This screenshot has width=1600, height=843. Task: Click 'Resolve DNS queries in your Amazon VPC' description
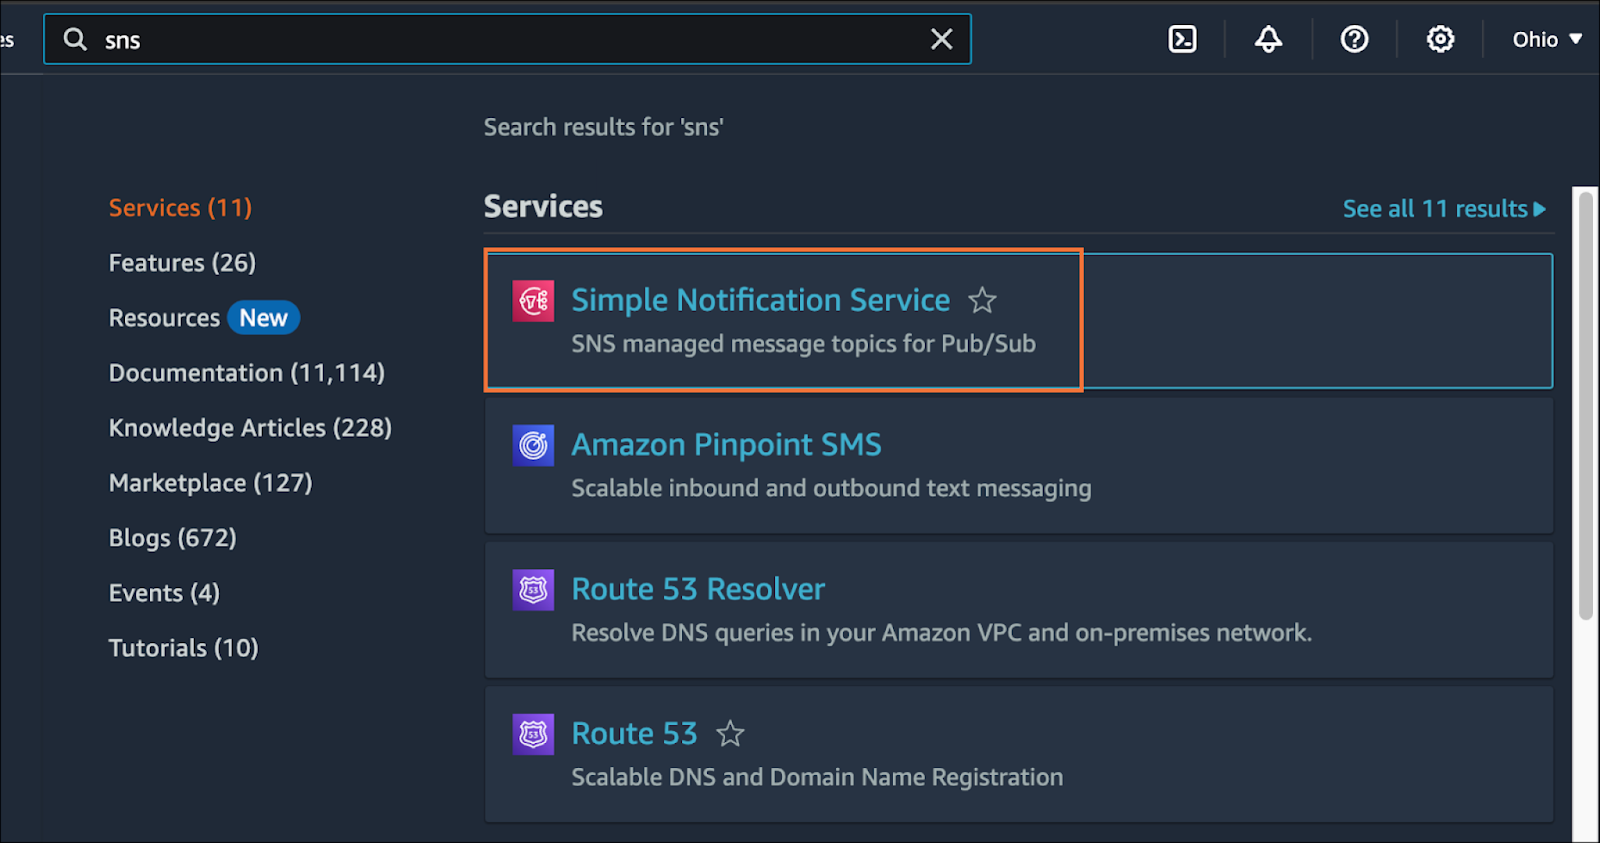point(941,633)
